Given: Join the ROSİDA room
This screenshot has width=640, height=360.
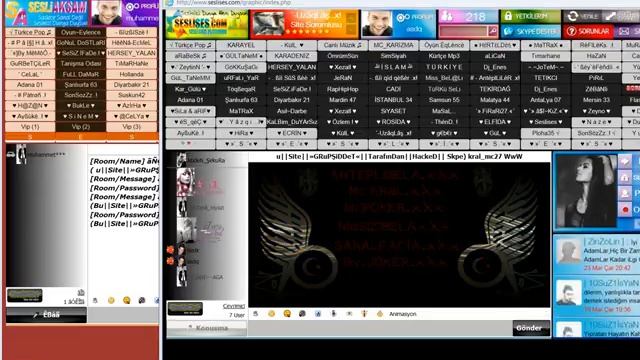Looking at the screenshot, I should tap(393, 122).
